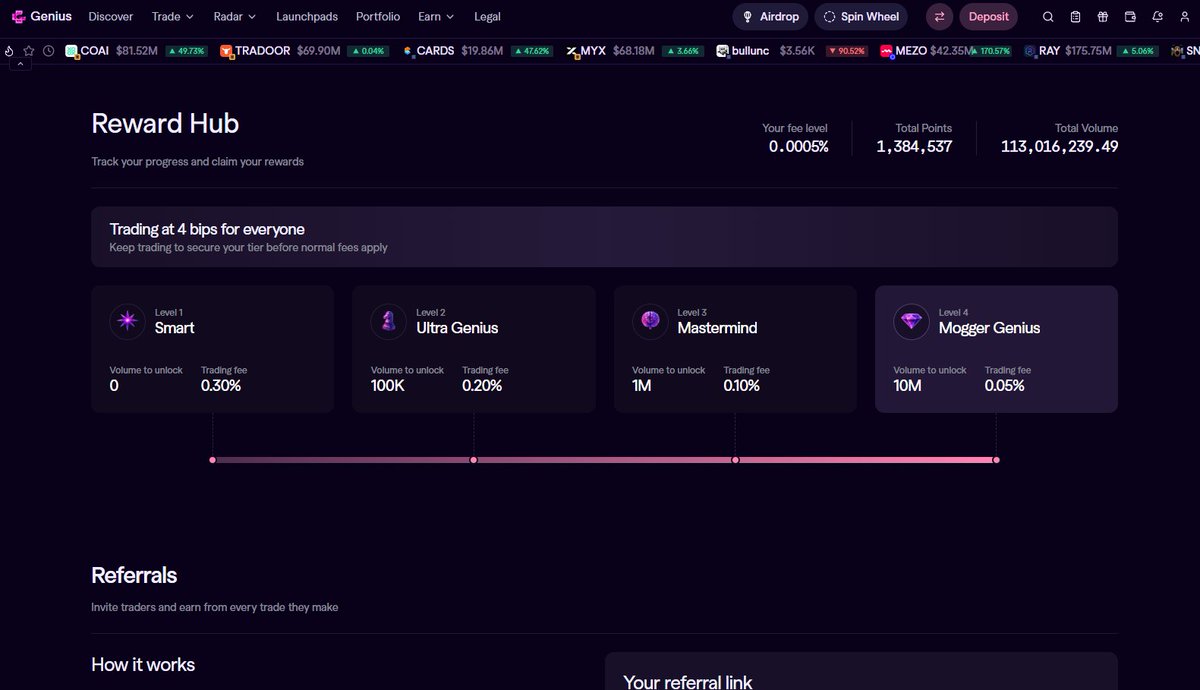Click the Level 4 progress bar marker
The width and height of the screenshot is (1200, 690).
click(x=996, y=460)
